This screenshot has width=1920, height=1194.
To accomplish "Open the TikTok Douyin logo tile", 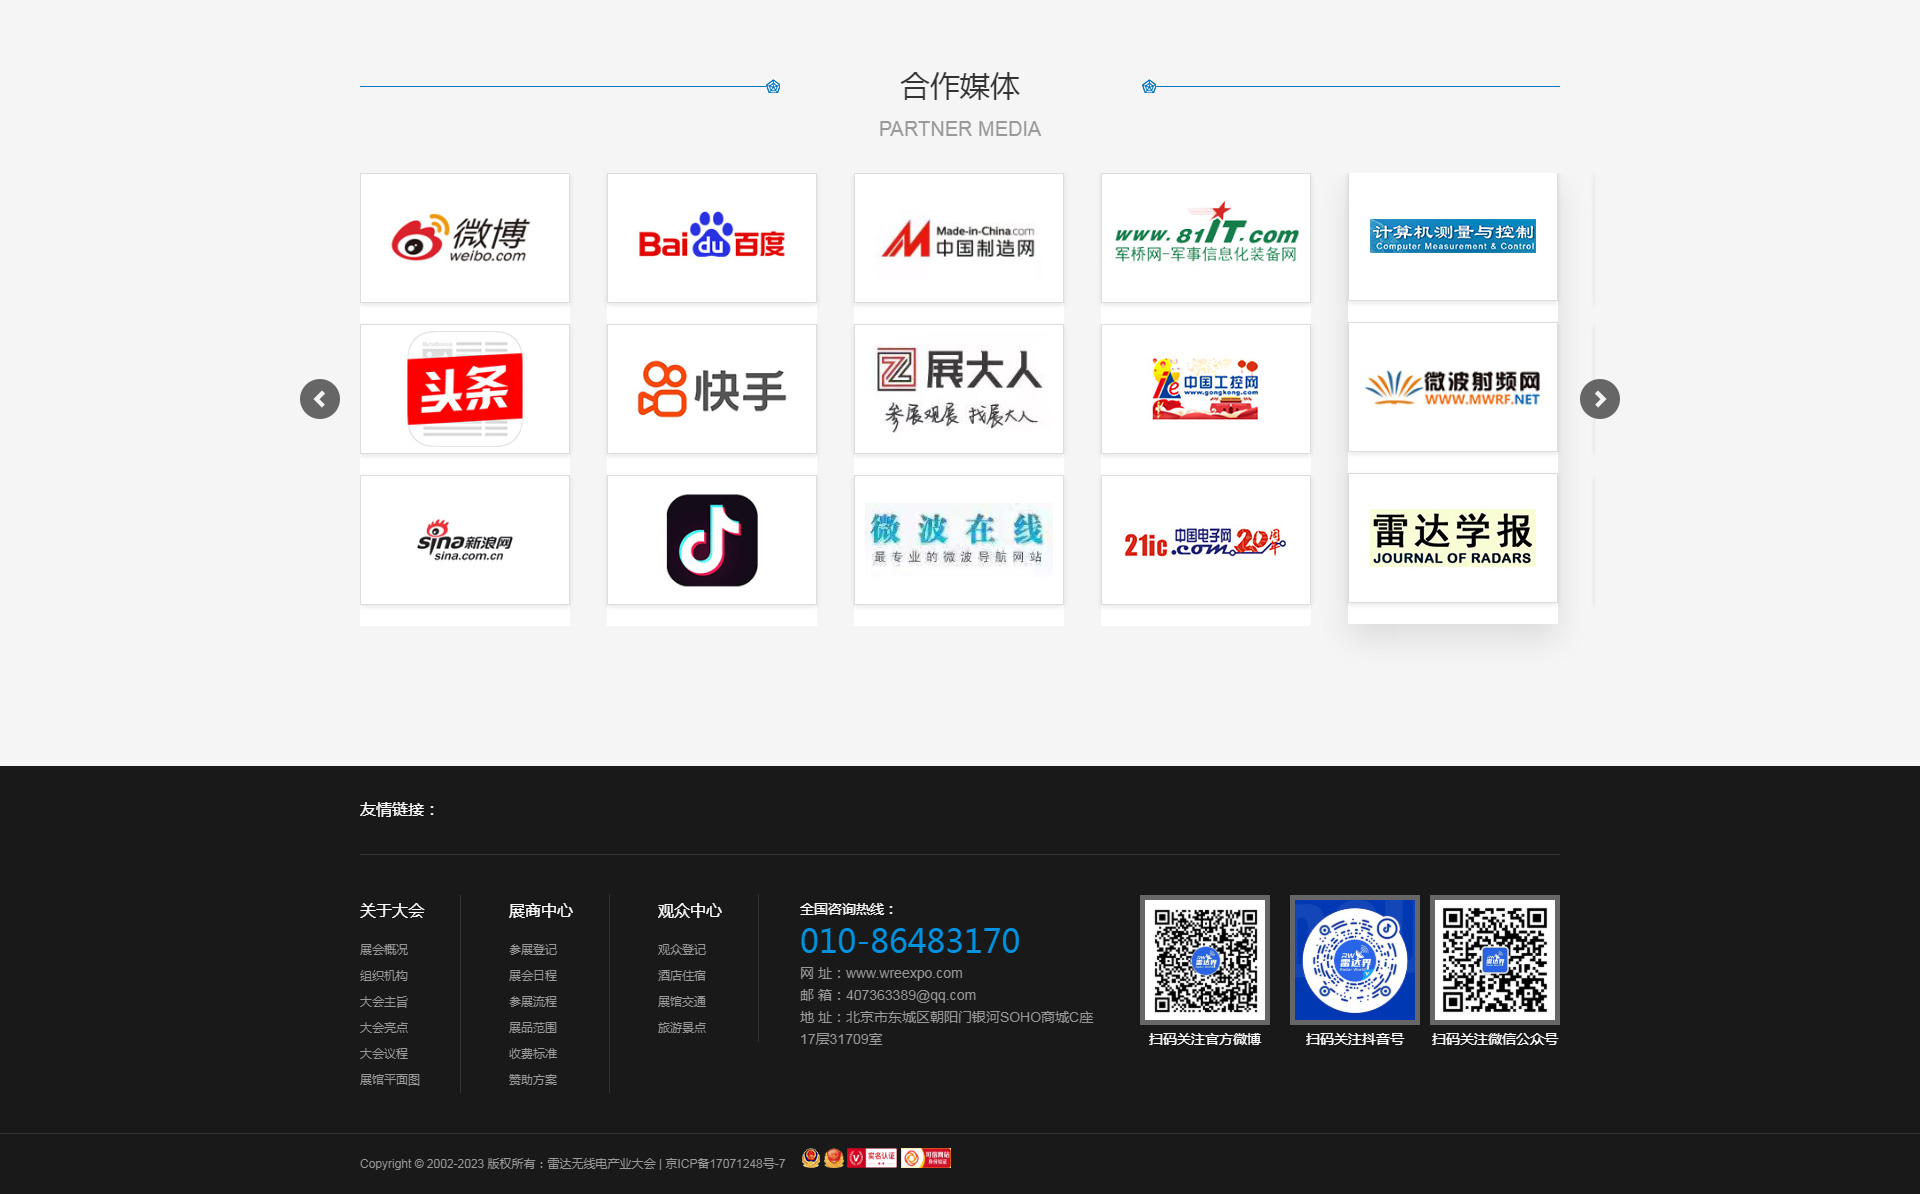I will click(711, 540).
